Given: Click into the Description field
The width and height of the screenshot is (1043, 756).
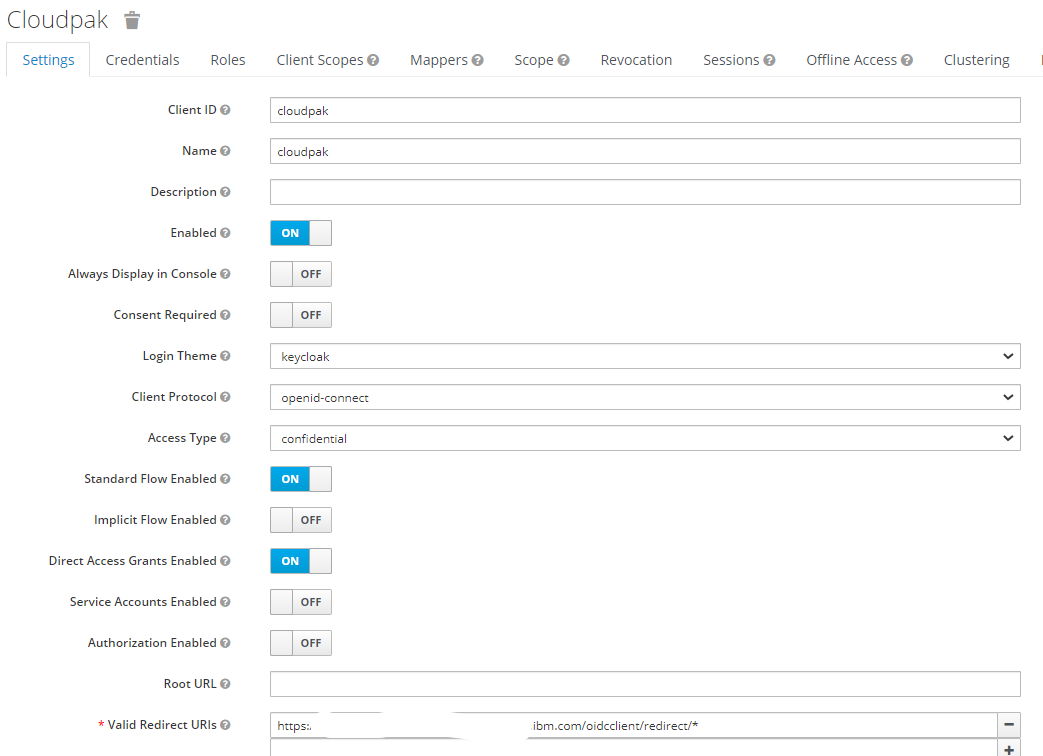Looking at the screenshot, I should 645,192.
